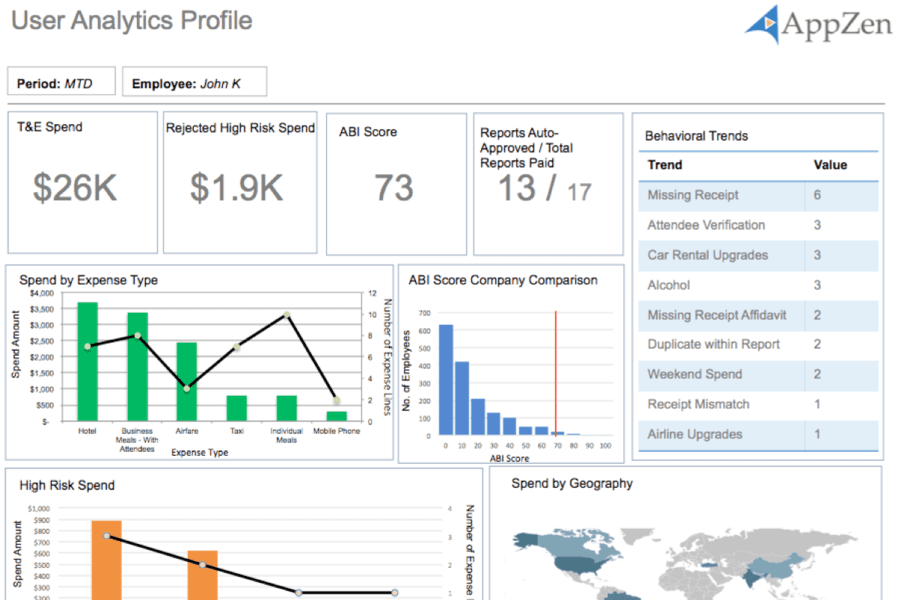Click the tallest orange High Risk bar

pos(107,560)
